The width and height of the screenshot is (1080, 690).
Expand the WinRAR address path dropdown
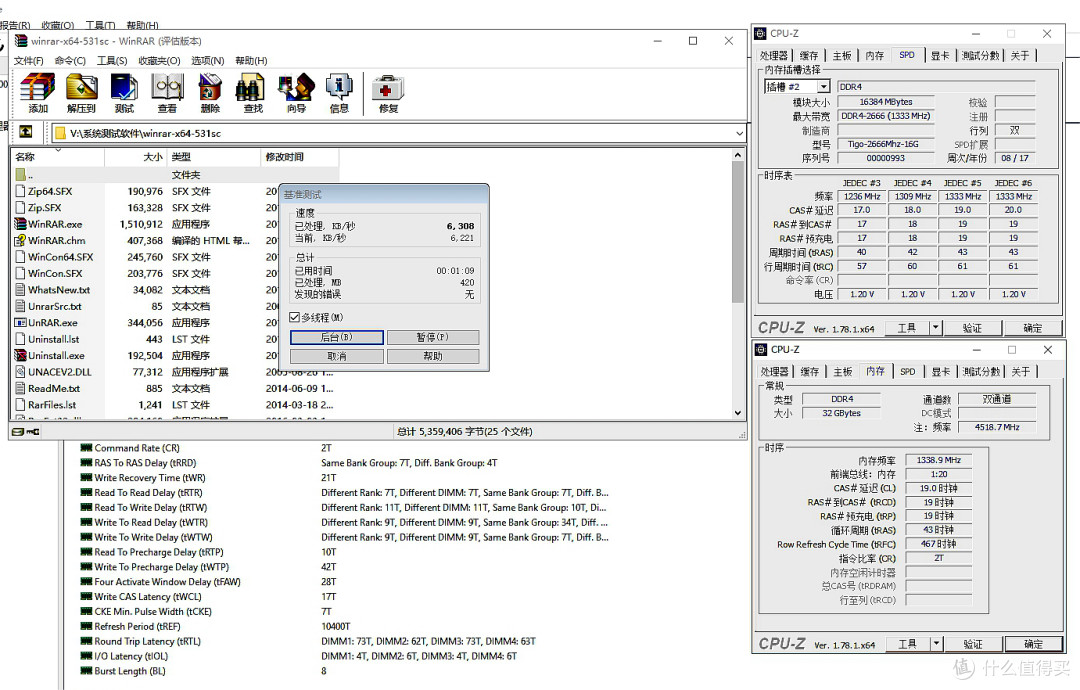point(739,133)
